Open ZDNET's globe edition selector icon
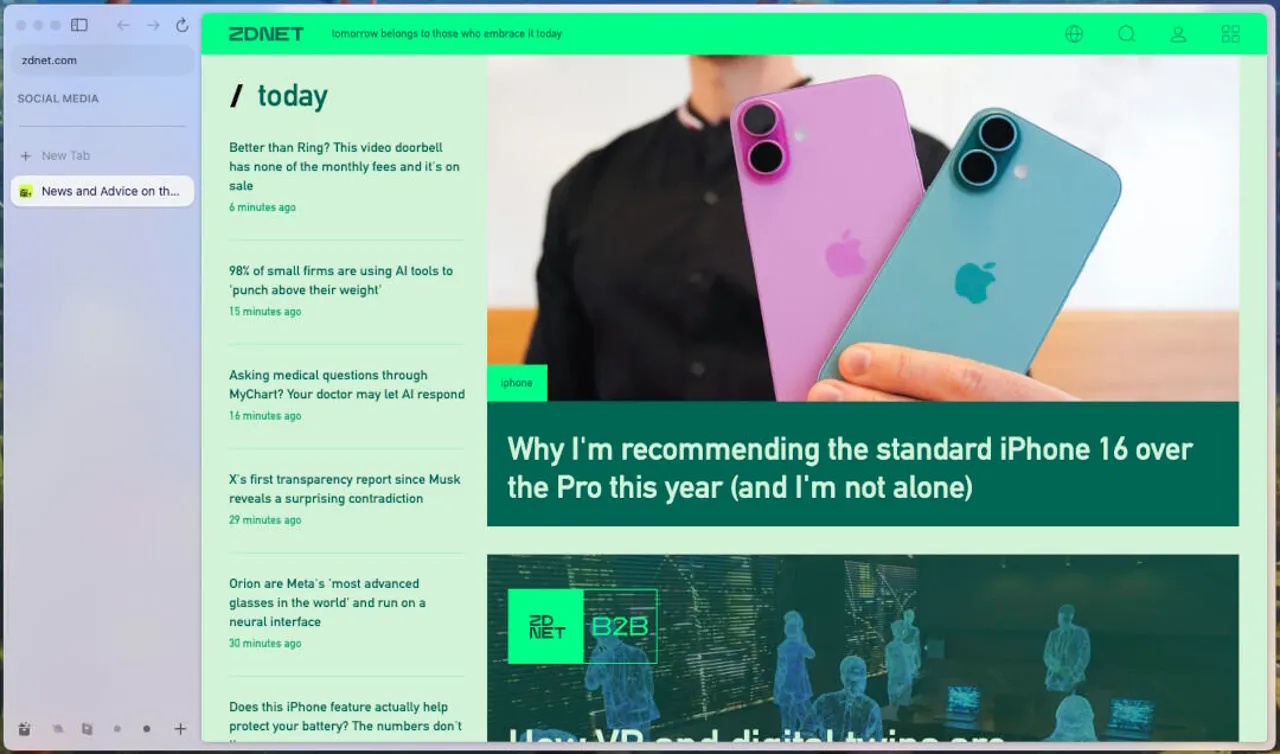The image size is (1280, 754). click(x=1074, y=34)
